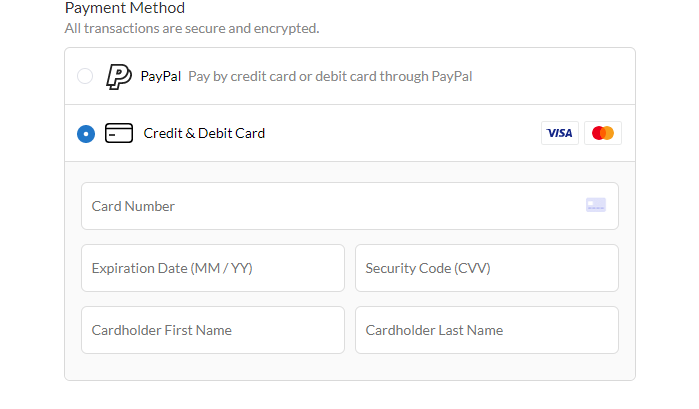Click the Mastercard logo
Viewport: 699px width, 409px height.
[602, 133]
